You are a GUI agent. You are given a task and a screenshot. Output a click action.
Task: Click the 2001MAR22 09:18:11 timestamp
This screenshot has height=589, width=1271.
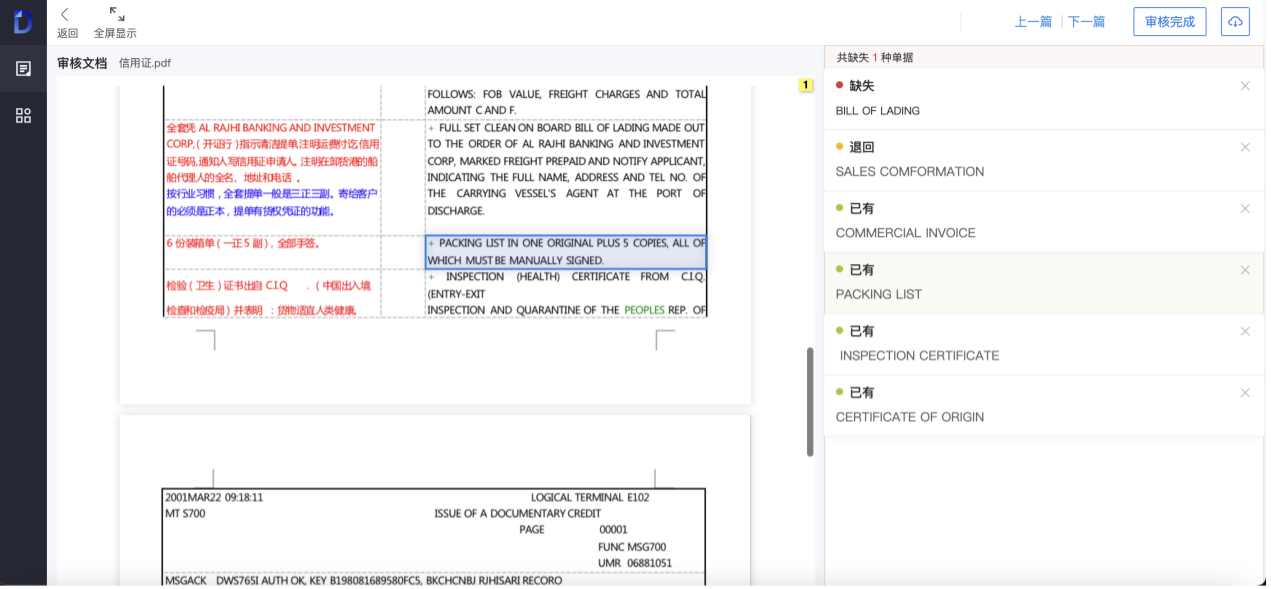pos(214,497)
